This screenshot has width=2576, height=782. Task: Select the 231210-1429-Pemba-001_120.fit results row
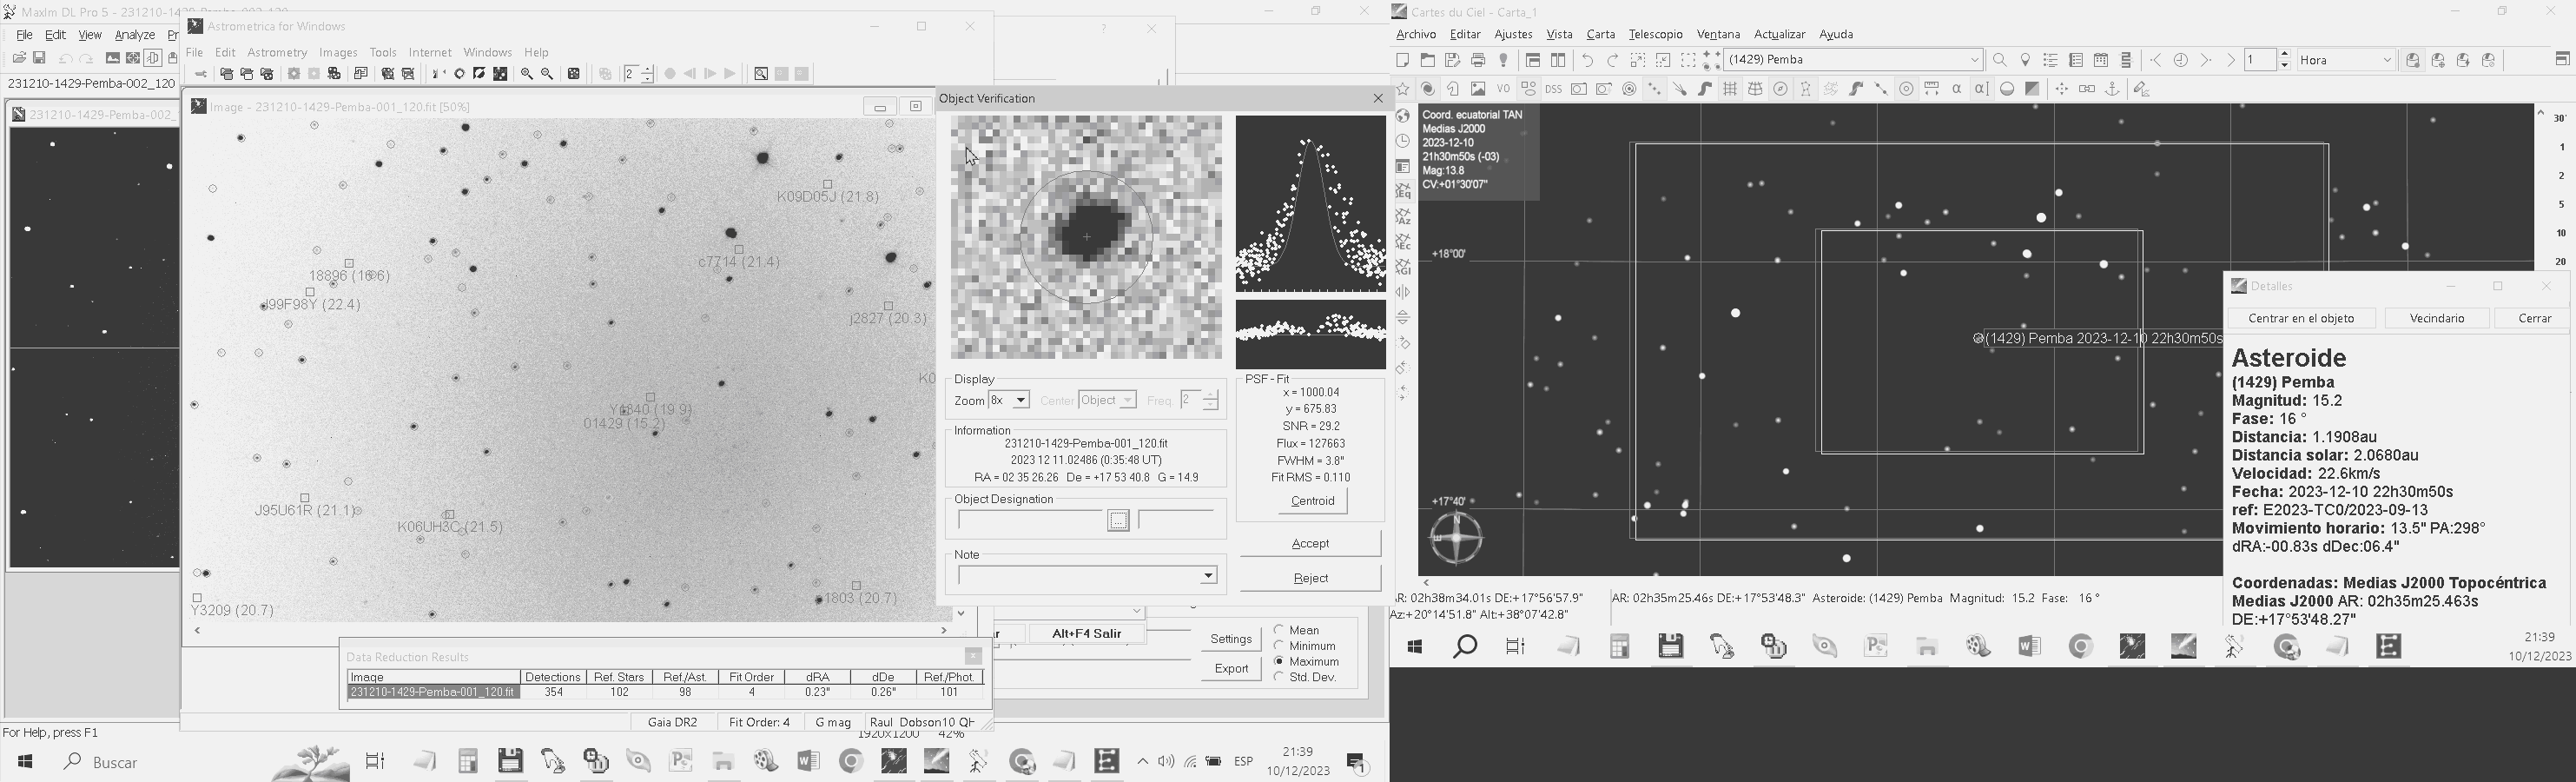pyautogui.click(x=665, y=692)
